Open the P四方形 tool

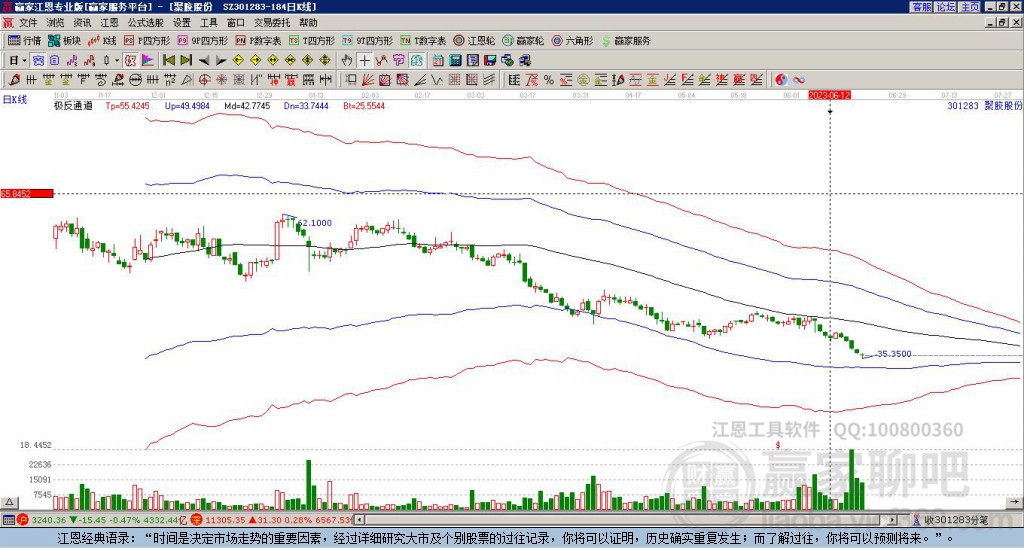pos(147,40)
